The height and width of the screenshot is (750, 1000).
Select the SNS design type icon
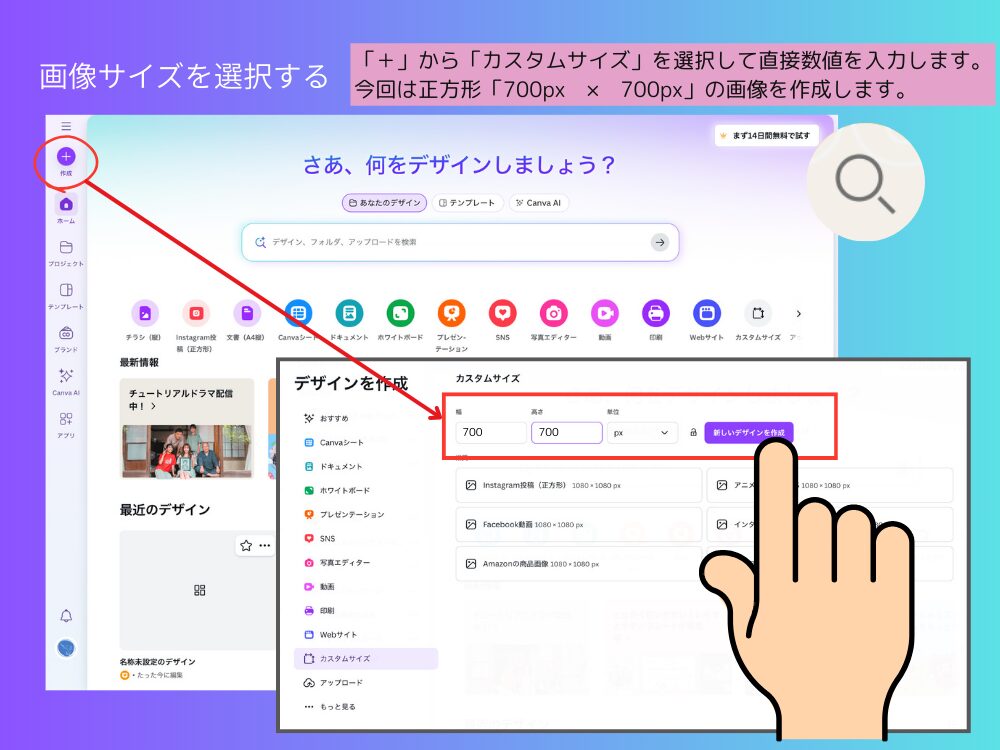502,313
